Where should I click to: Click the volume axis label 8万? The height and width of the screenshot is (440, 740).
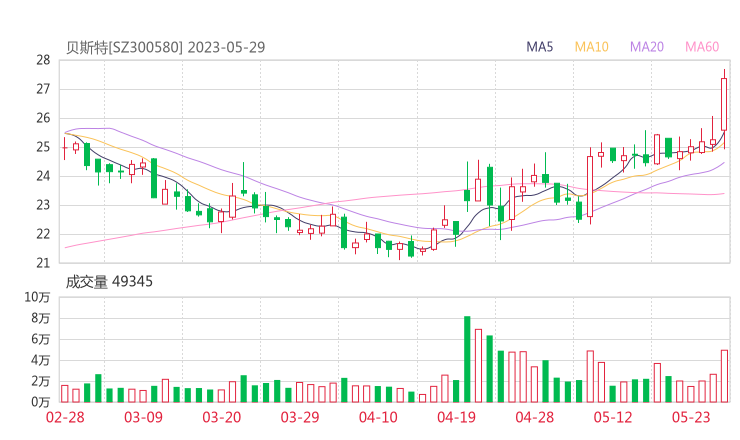pyautogui.click(x=41, y=318)
